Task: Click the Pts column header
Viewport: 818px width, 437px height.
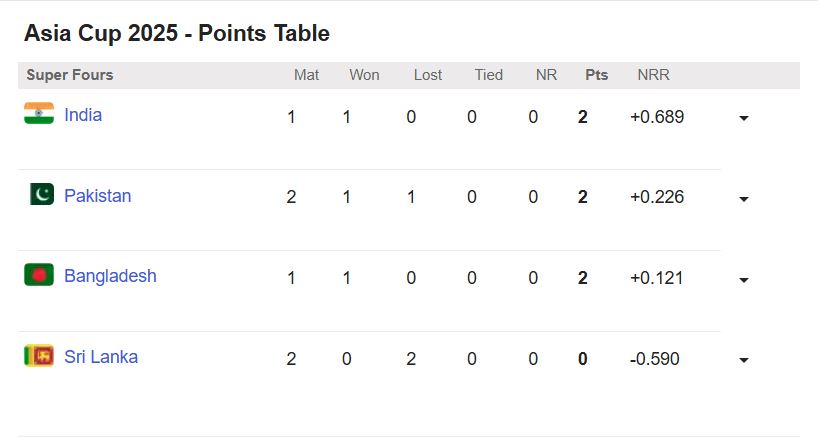Action: (x=596, y=75)
